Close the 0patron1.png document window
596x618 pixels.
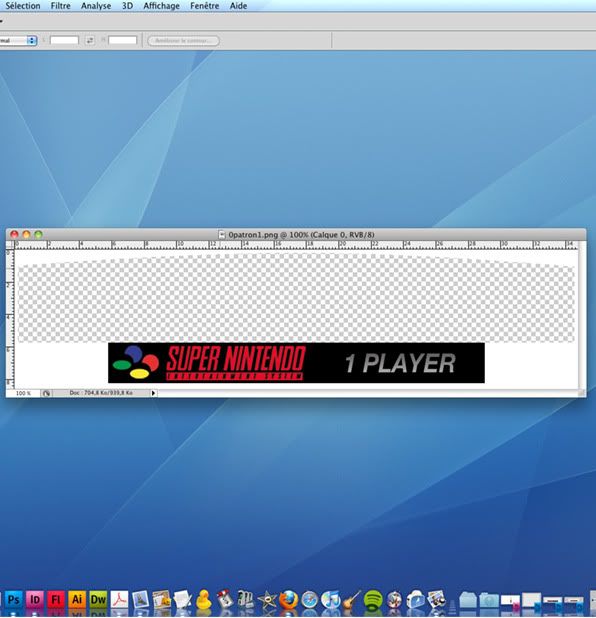15,235
